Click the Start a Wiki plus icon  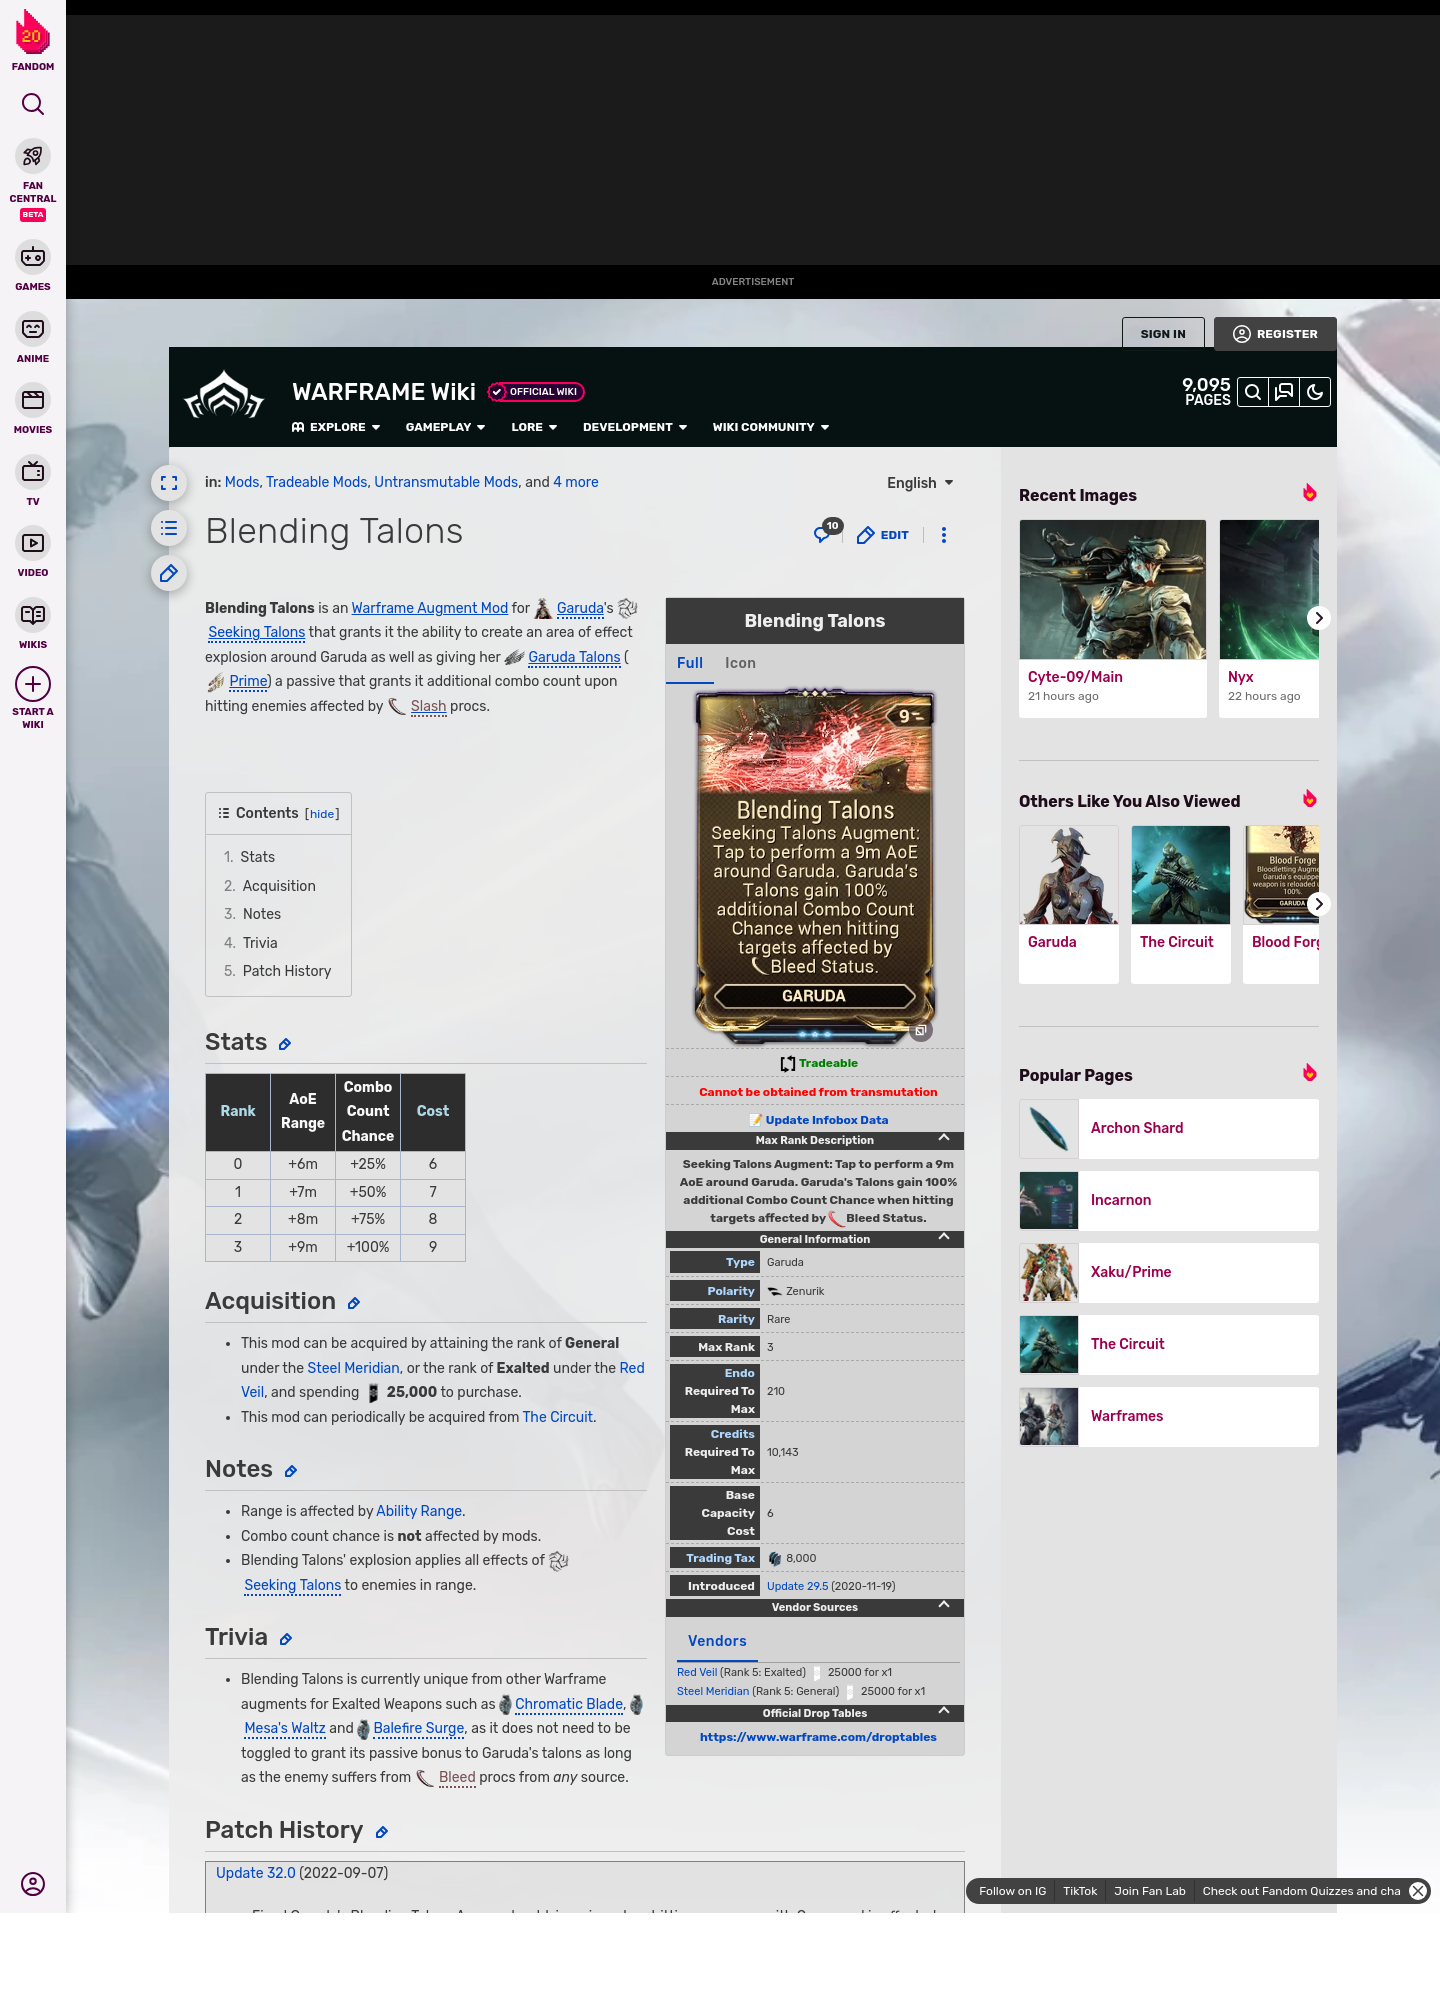click(33, 684)
